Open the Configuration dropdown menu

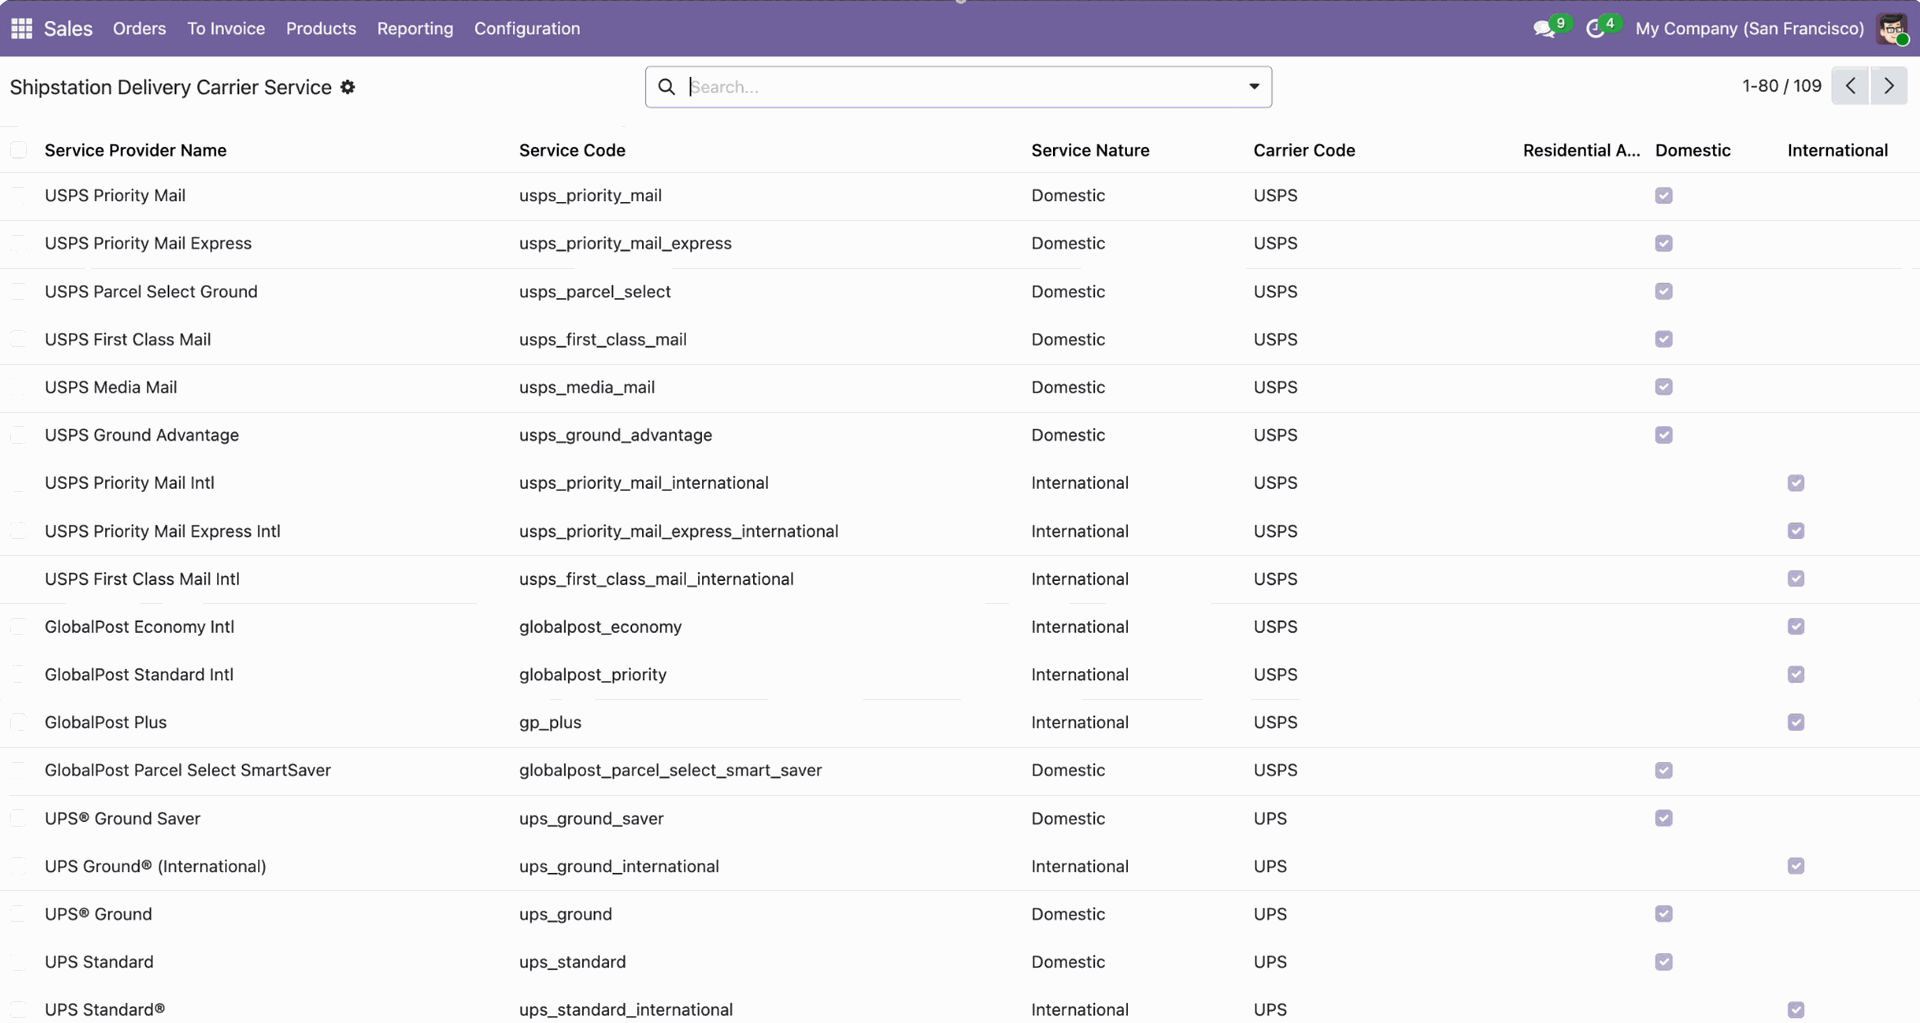527,29
